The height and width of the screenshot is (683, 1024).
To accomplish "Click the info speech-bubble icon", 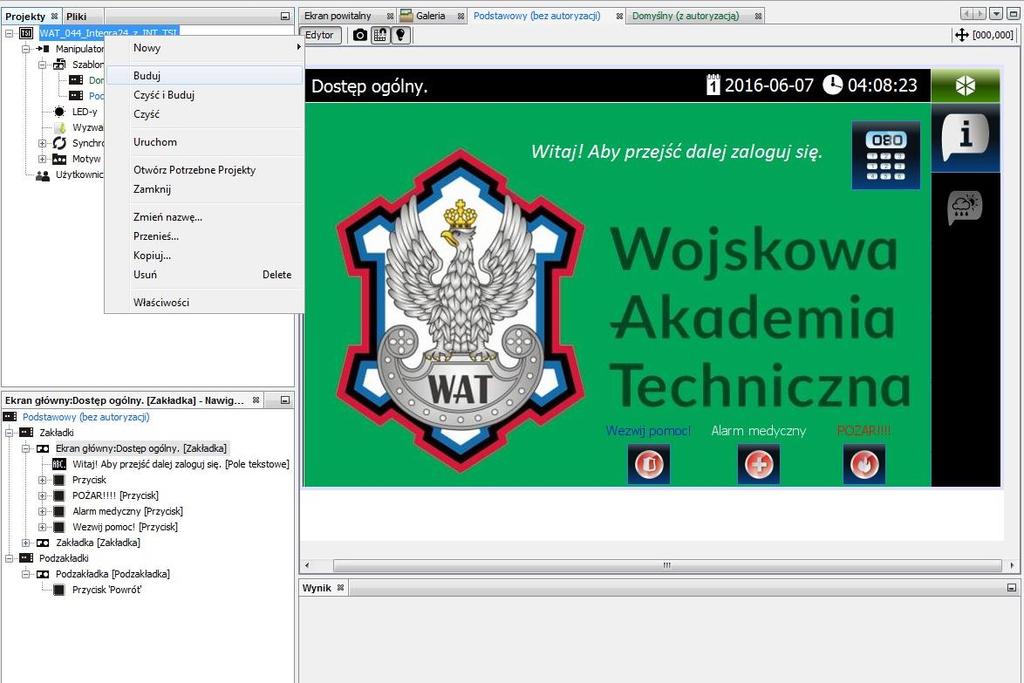I will (x=965, y=138).
